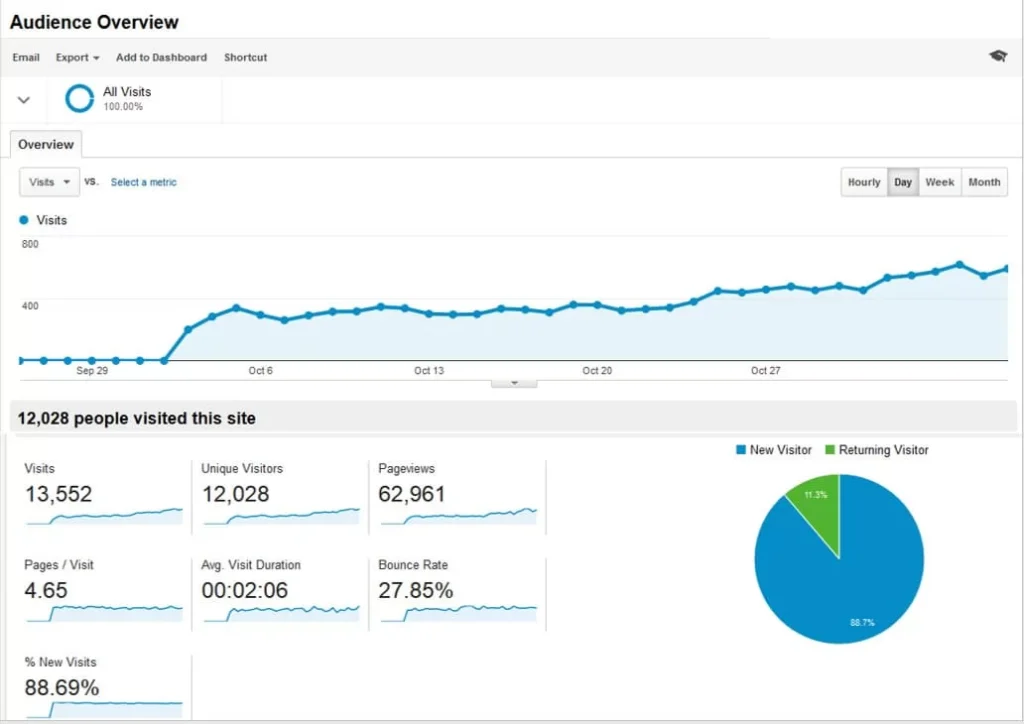Switch graph to Hourly view
Screen dimensions: 1024x724
[x=864, y=182]
